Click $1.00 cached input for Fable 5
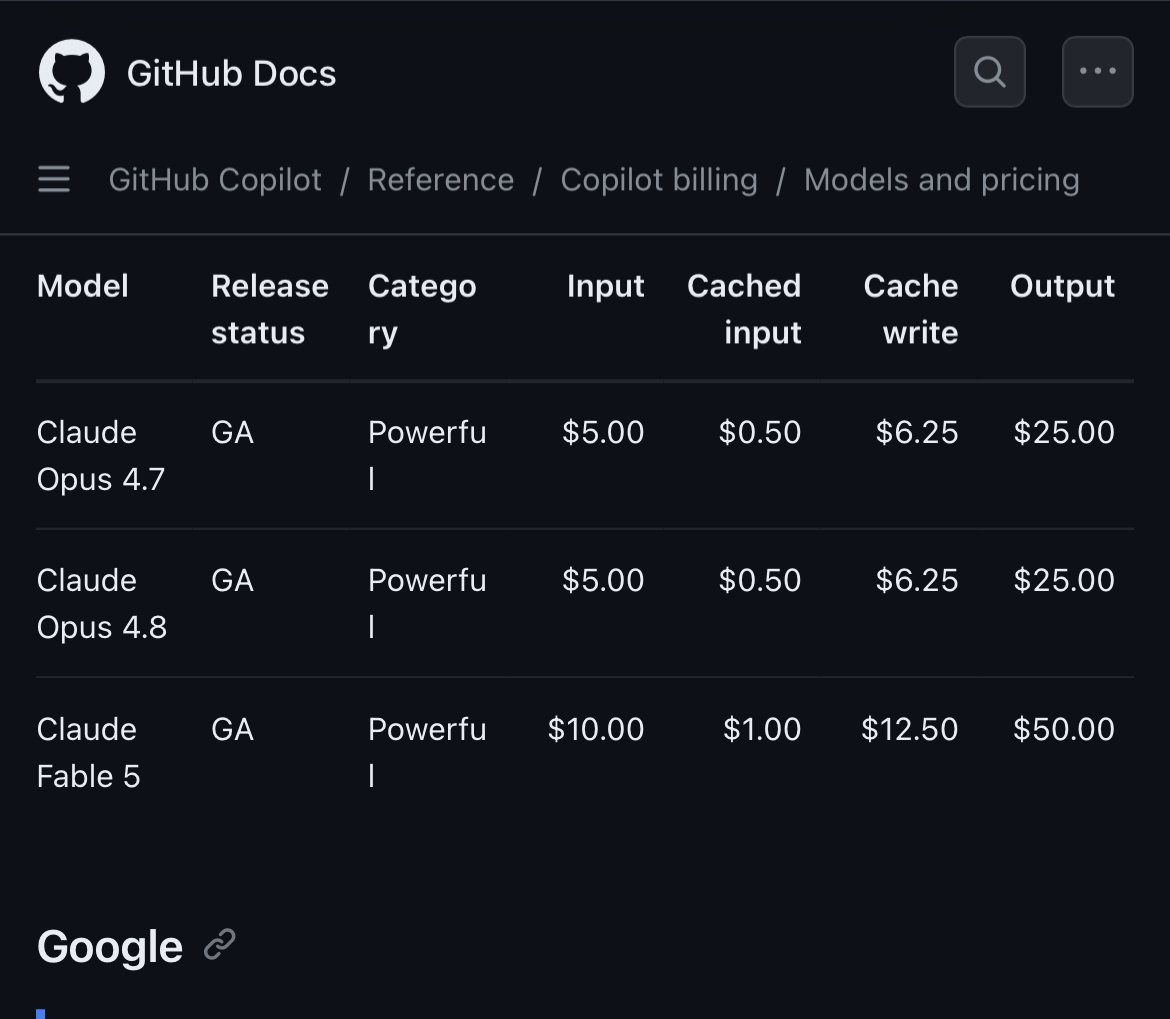Viewport: 1170px width, 1019px height. pos(762,729)
